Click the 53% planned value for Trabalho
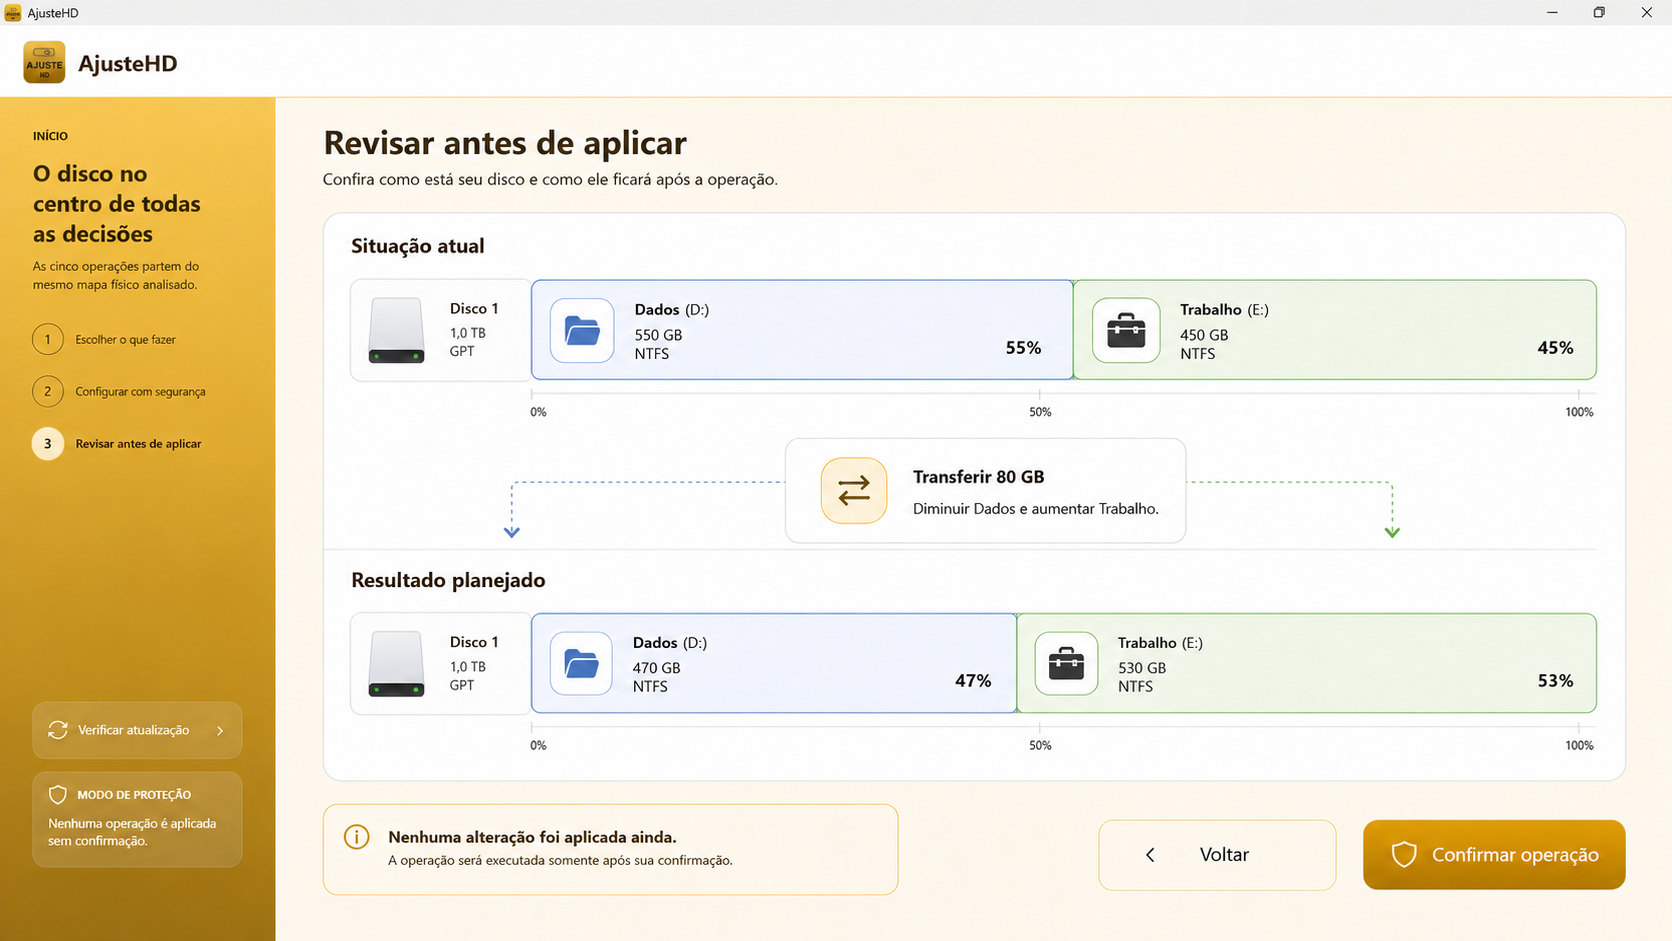This screenshot has height=941, width=1672. tap(1555, 680)
